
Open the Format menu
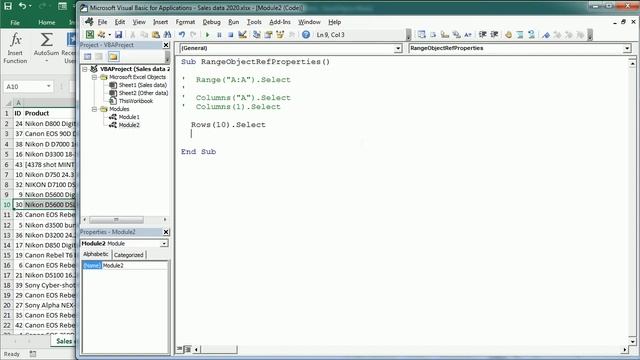pyautogui.click(x=185, y=22)
